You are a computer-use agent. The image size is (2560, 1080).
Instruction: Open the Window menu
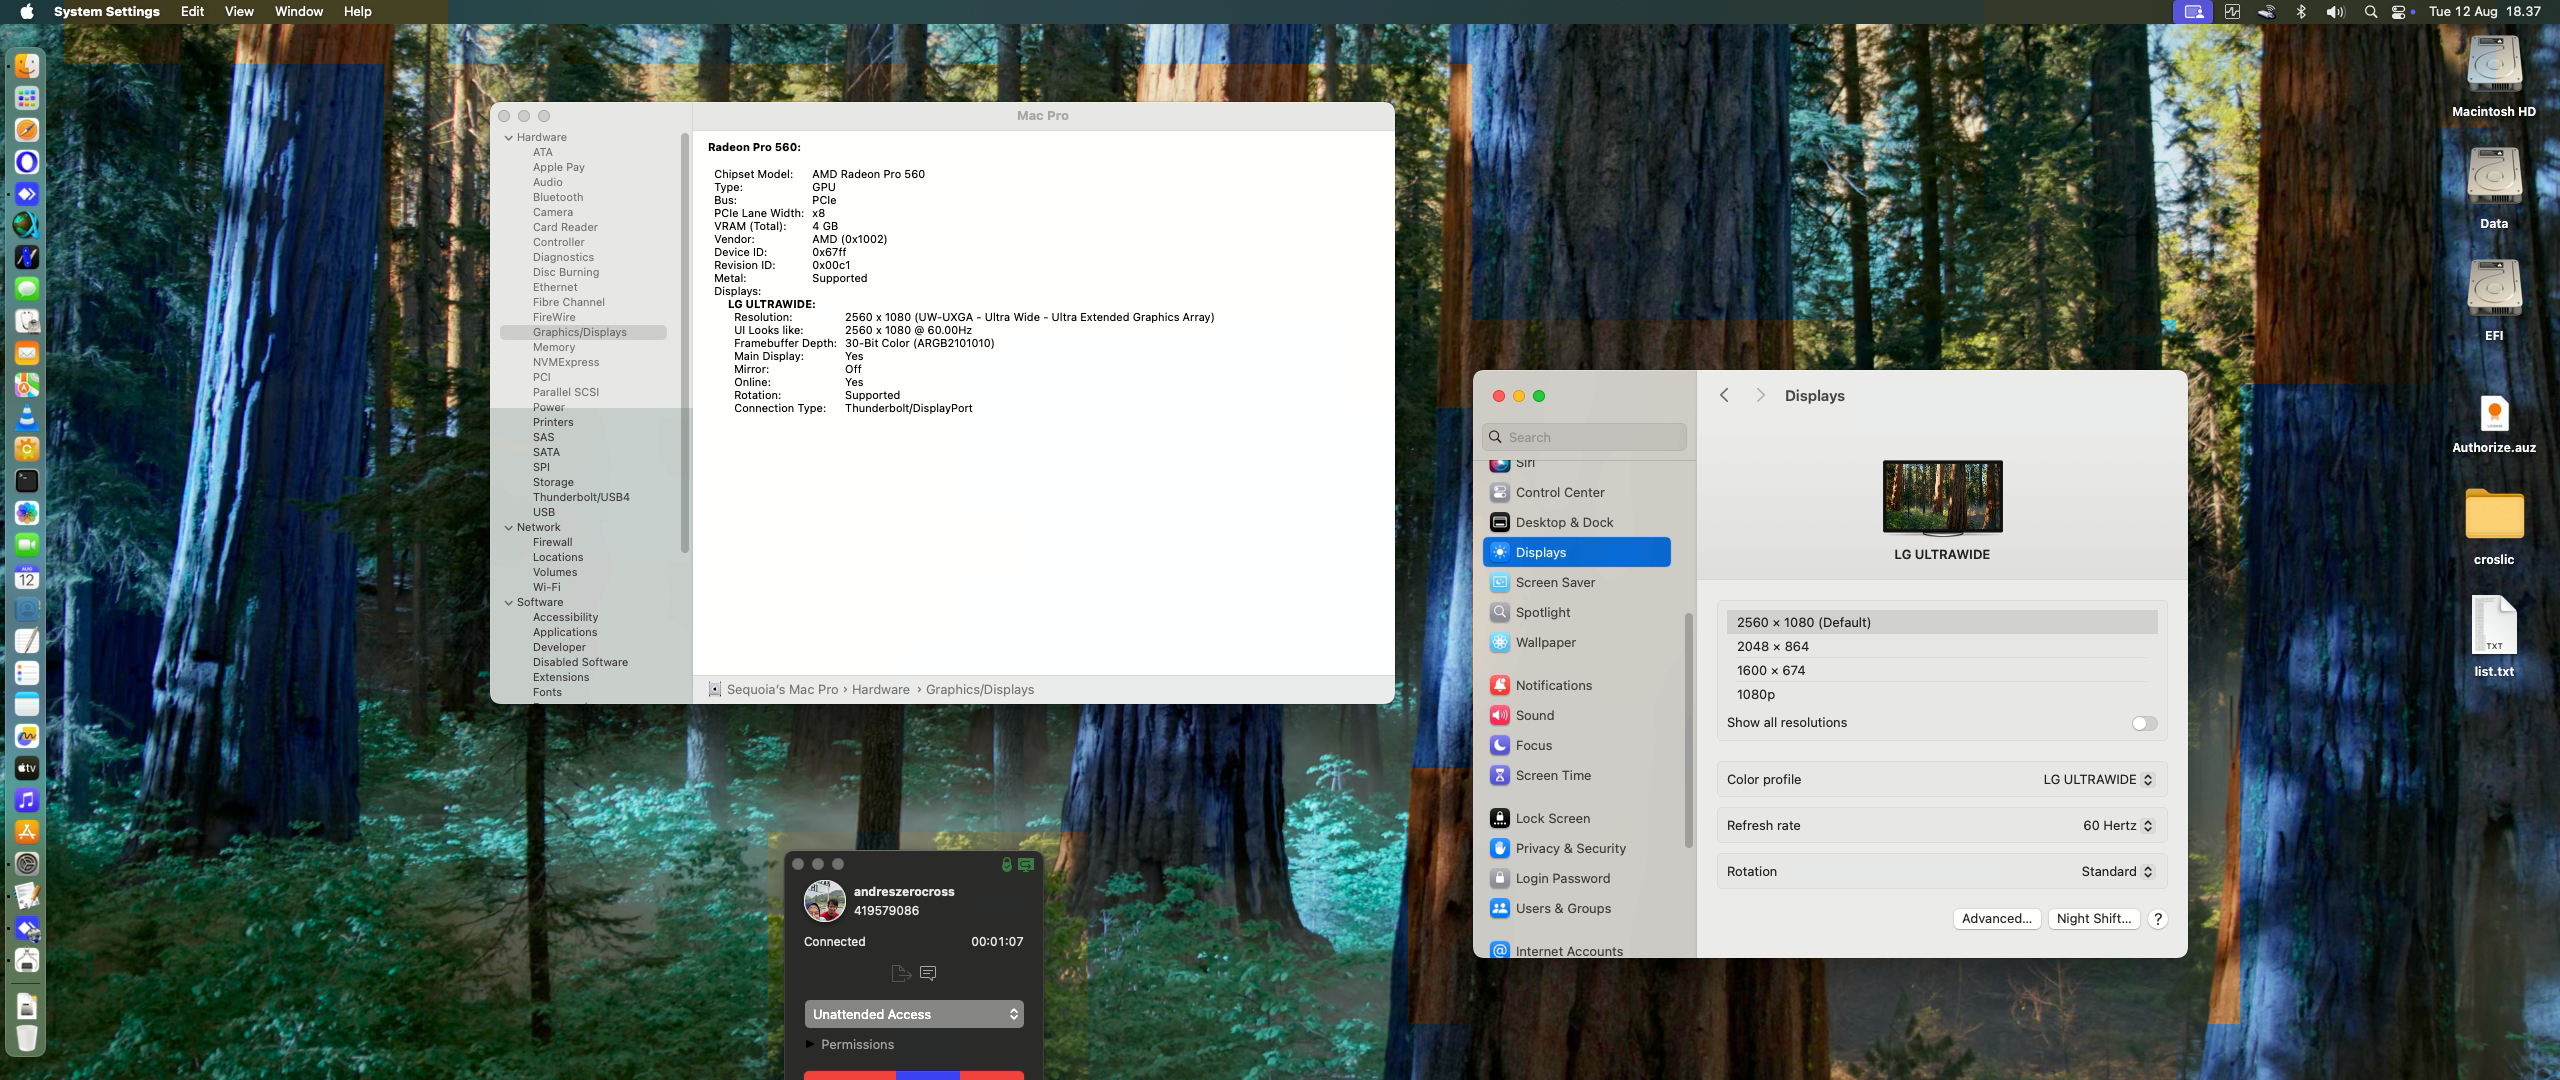coord(297,11)
